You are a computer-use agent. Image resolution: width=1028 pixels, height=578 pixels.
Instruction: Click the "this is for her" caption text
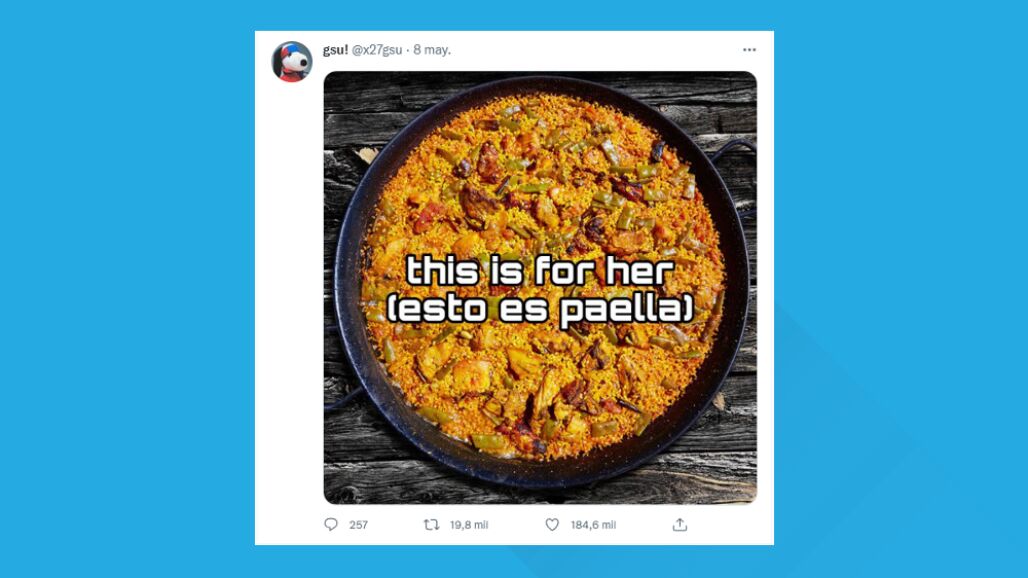coord(540,270)
